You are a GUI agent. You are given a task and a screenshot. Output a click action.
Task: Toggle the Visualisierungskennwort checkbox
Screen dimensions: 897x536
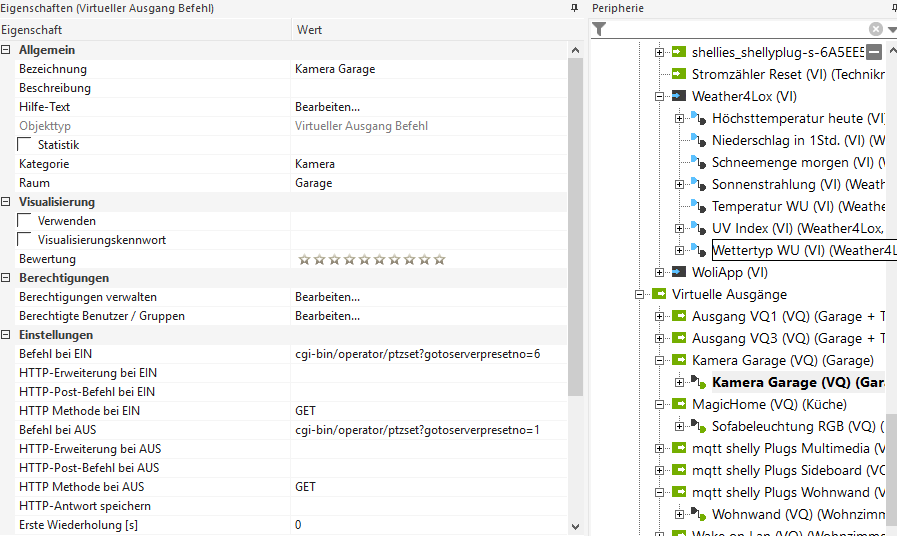25,240
